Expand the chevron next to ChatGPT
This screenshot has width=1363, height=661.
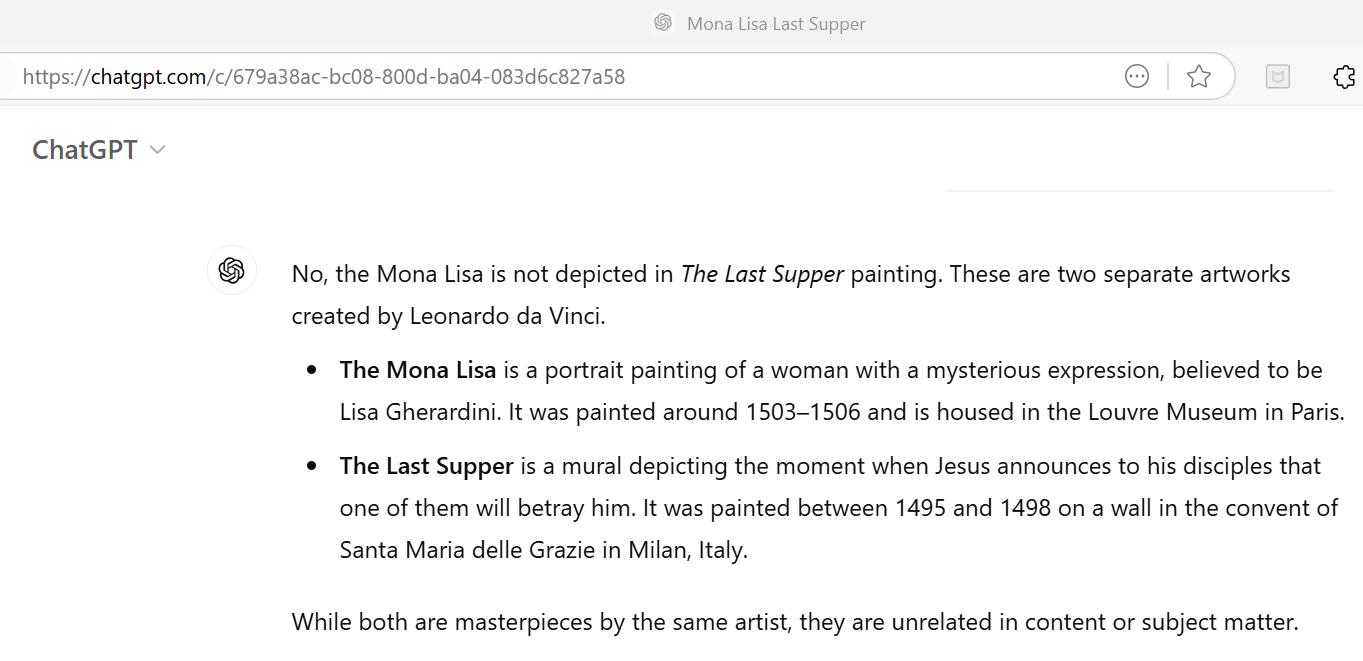(157, 150)
